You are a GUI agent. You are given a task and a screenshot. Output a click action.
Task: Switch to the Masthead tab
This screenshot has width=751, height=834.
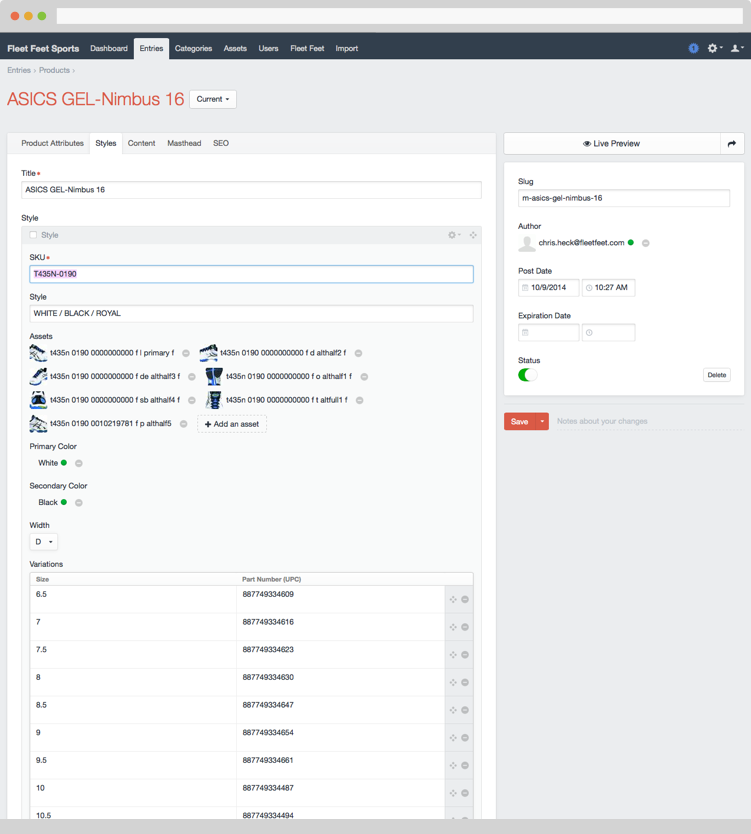point(184,144)
